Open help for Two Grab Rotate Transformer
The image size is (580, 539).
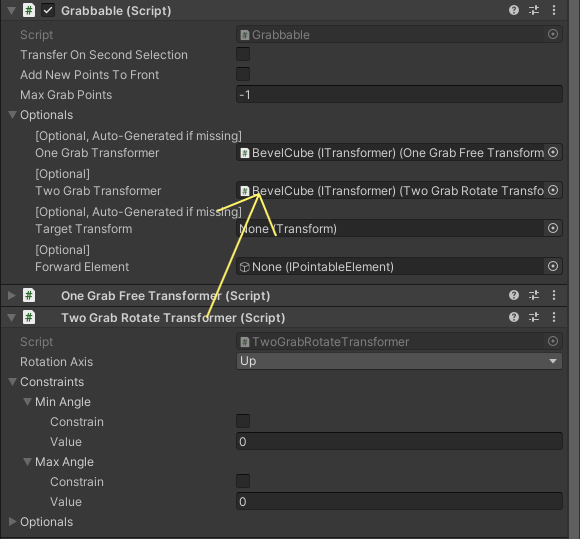(x=514, y=317)
